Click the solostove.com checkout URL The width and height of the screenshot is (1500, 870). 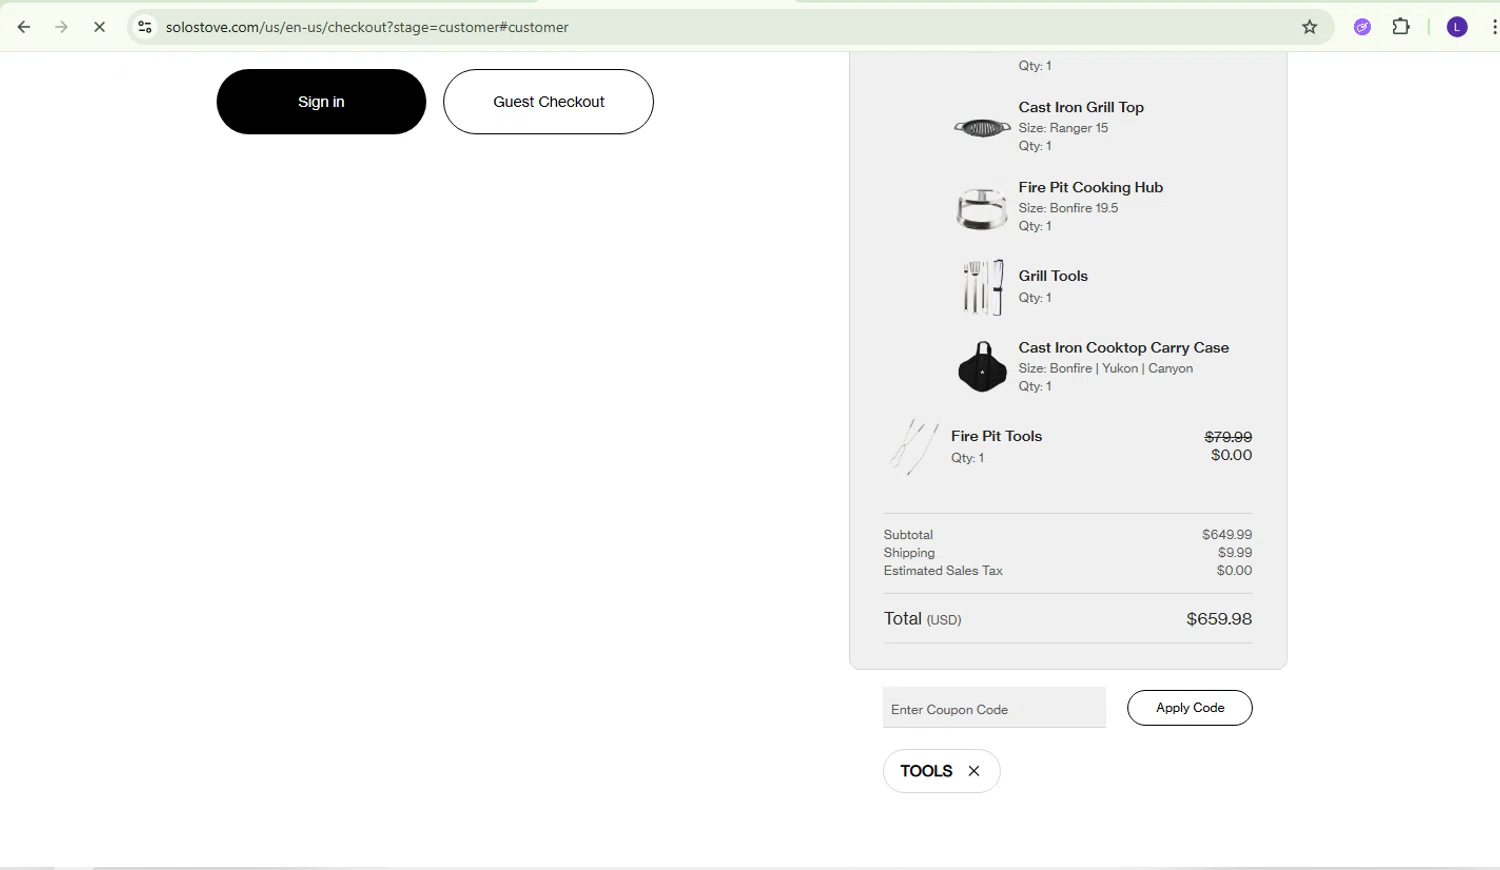coord(367,27)
